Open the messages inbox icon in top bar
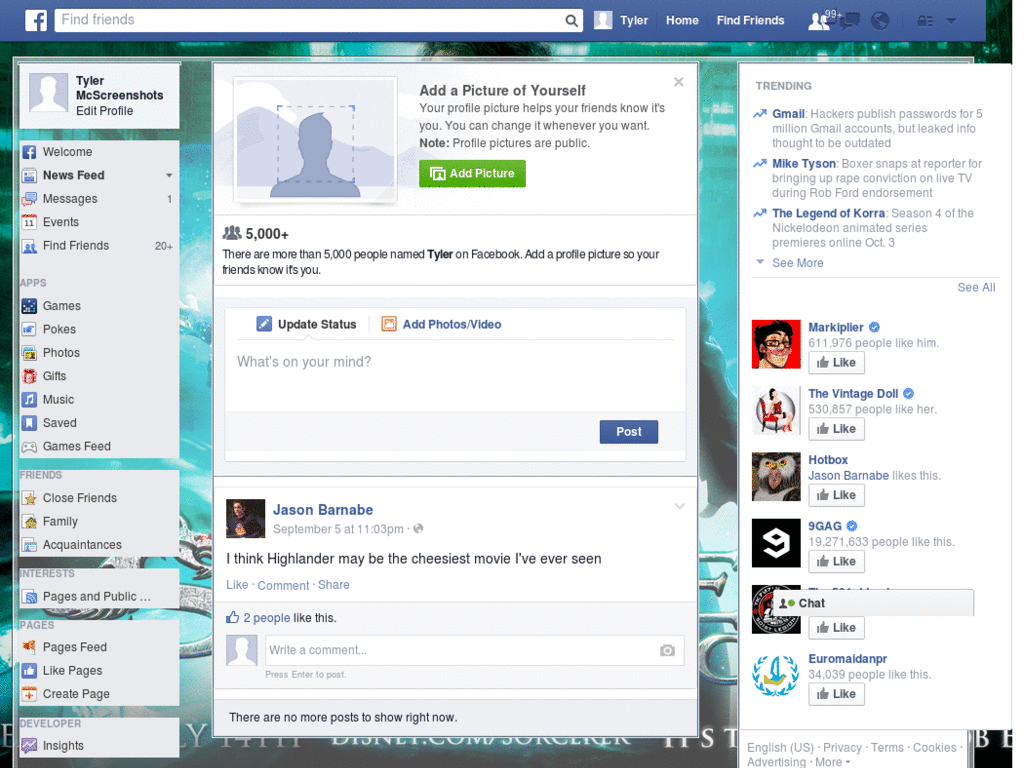 coord(849,21)
